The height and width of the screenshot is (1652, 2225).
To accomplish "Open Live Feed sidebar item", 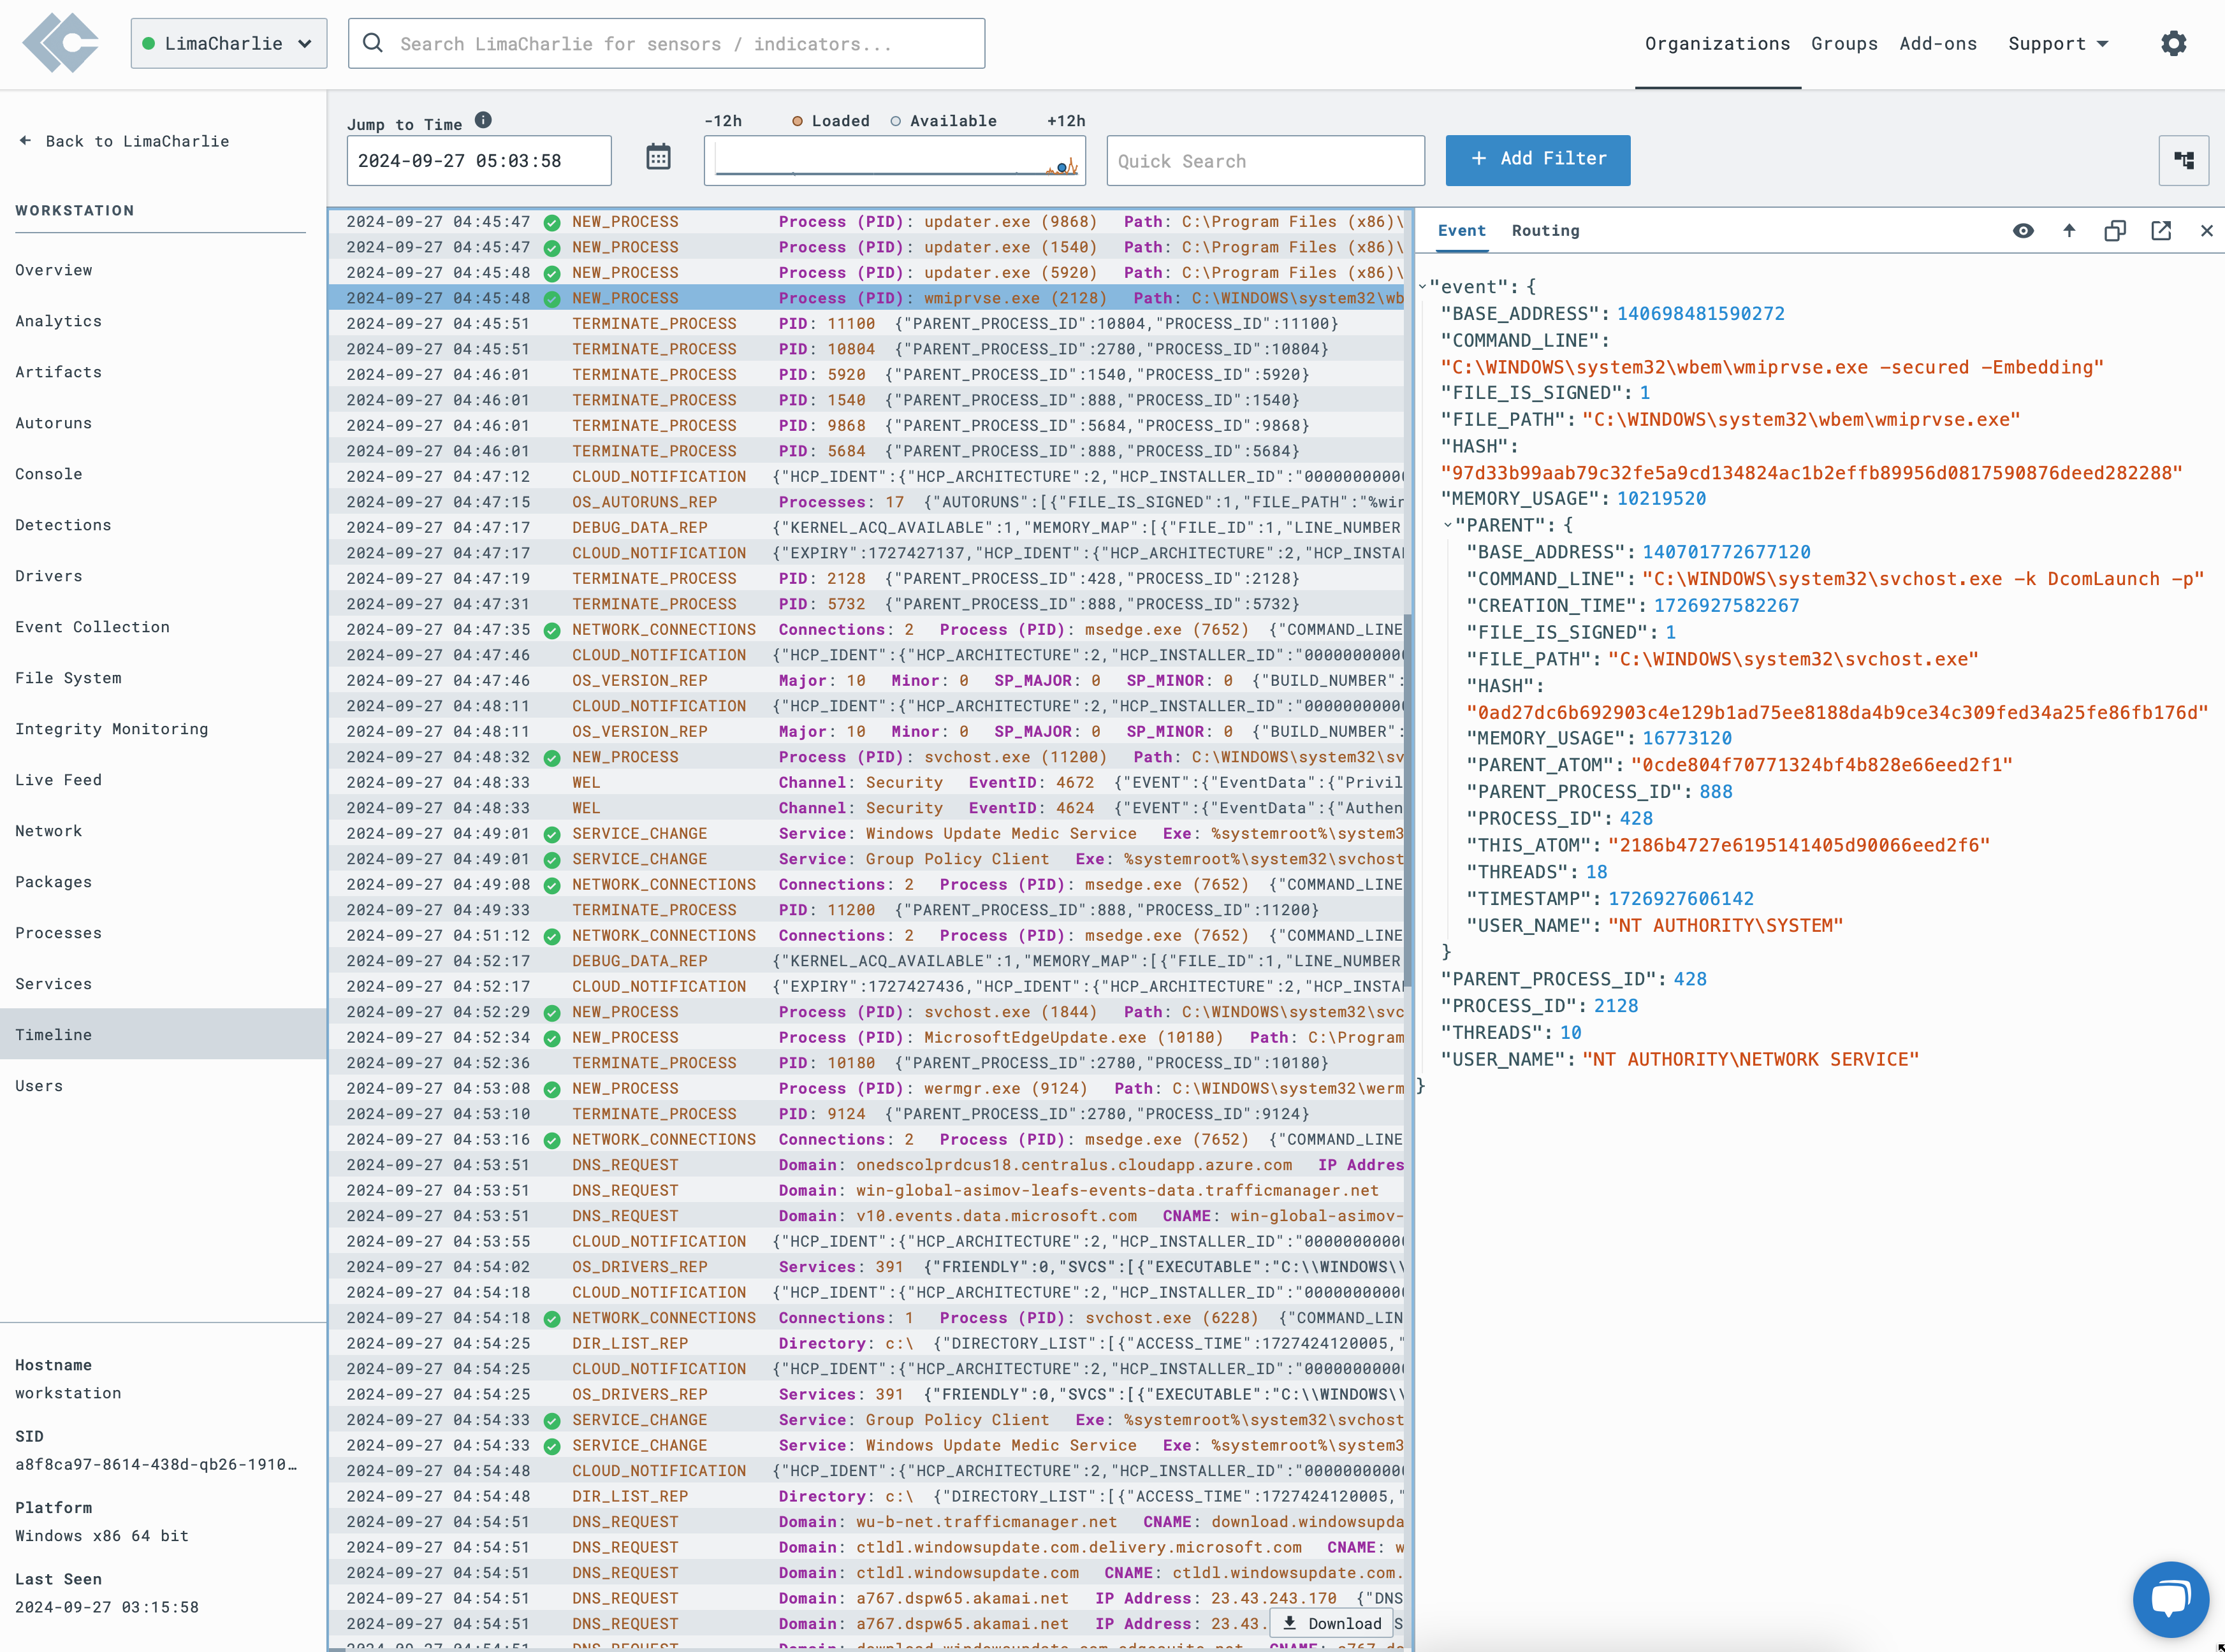I will (163, 780).
